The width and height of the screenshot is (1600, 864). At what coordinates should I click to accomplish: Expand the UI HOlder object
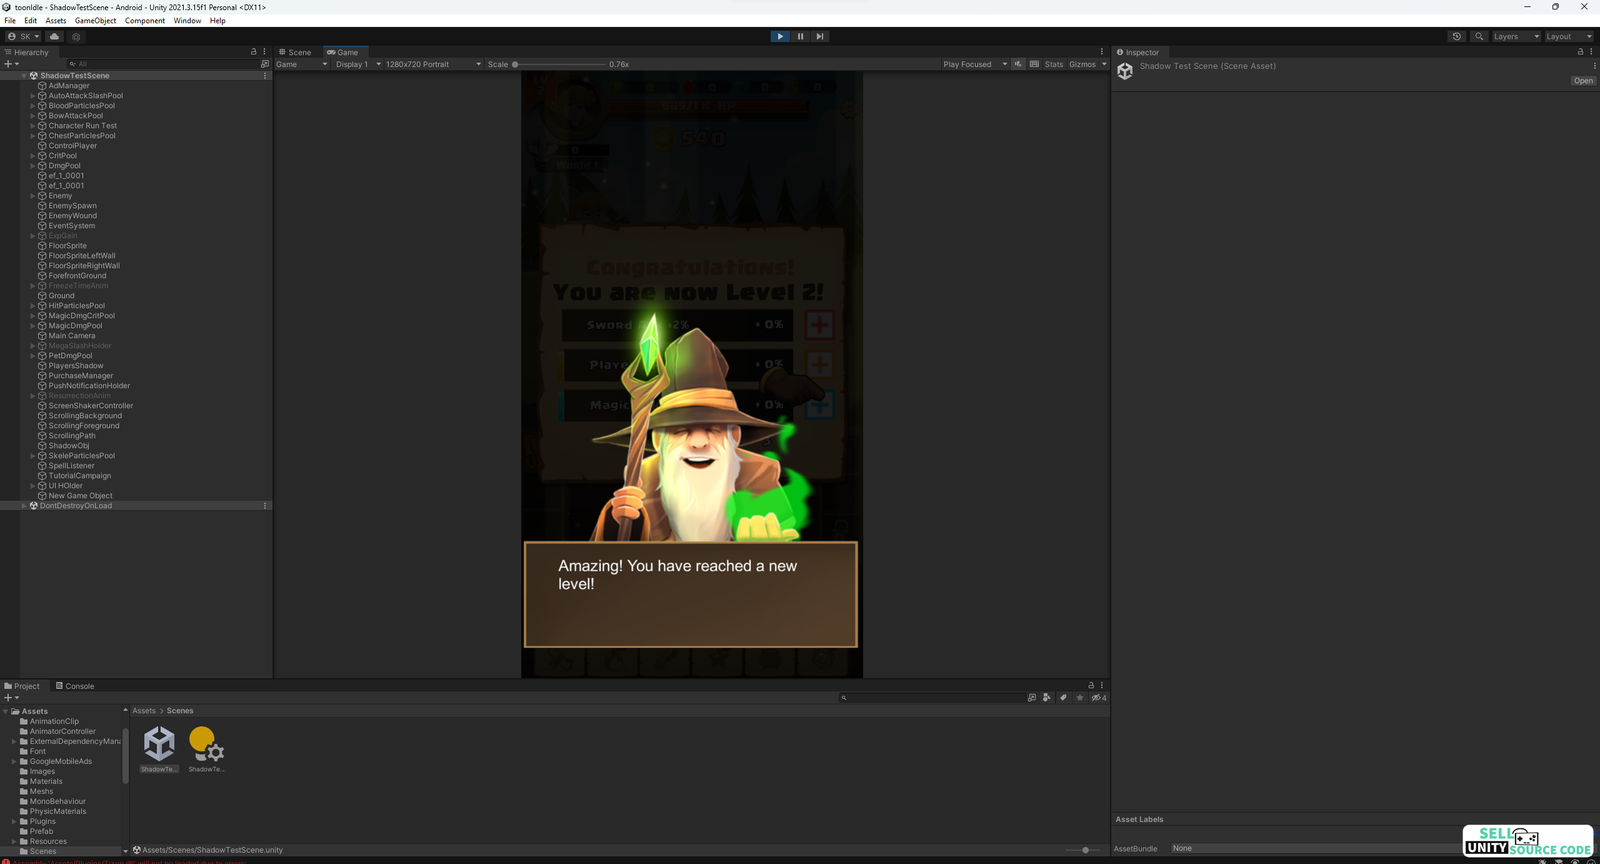[33, 486]
